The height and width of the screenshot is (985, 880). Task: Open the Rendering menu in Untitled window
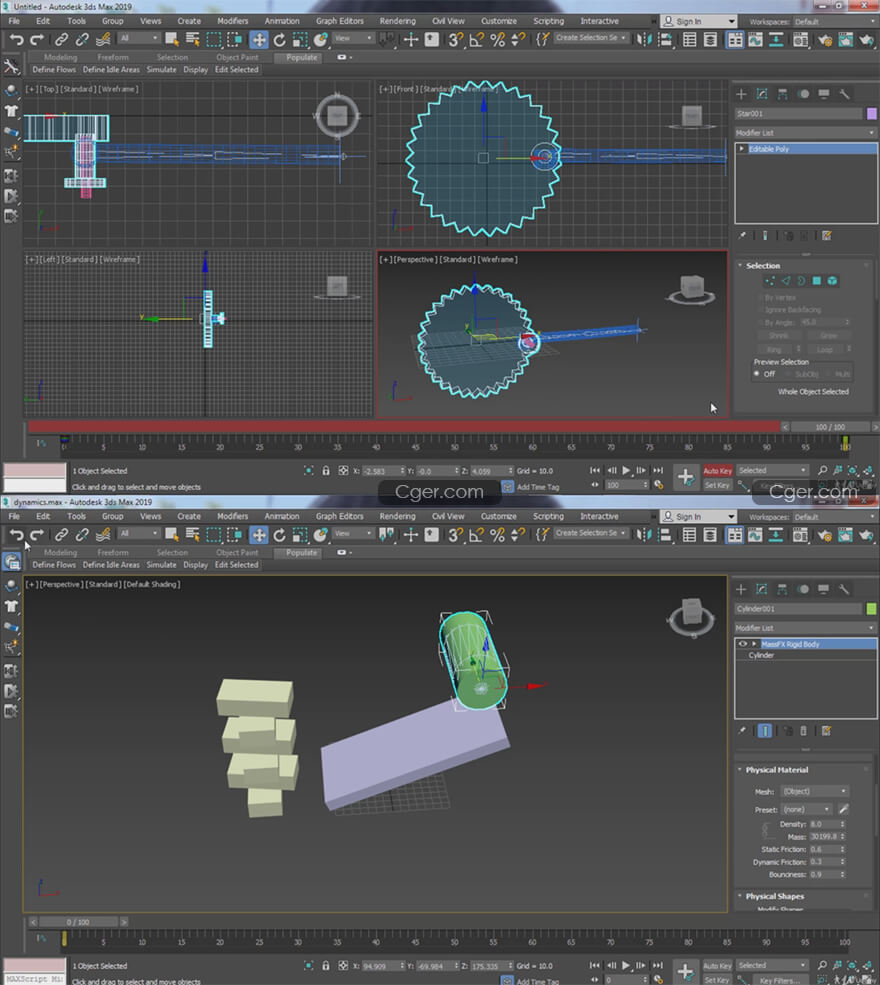pos(397,21)
